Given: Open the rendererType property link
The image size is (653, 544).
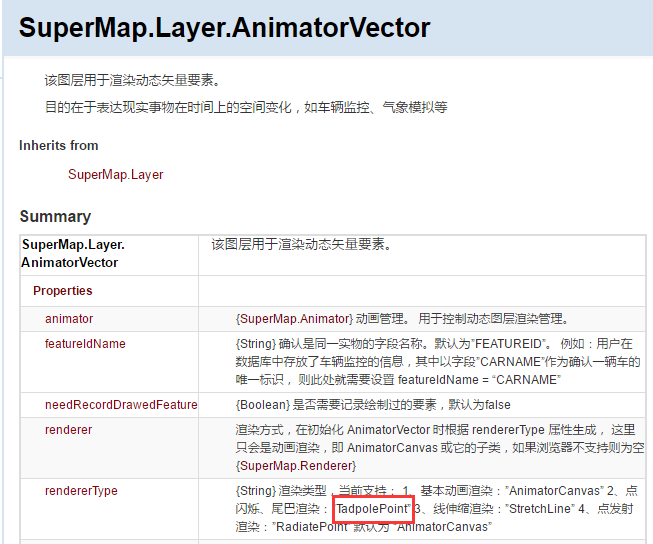Looking at the screenshot, I should 81,491.
